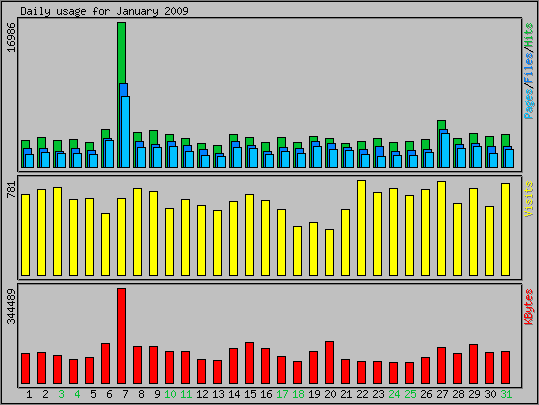Click the 344489 KBytes axis value
Image resolution: width=539 pixels, height=405 pixels.
tap(12, 306)
